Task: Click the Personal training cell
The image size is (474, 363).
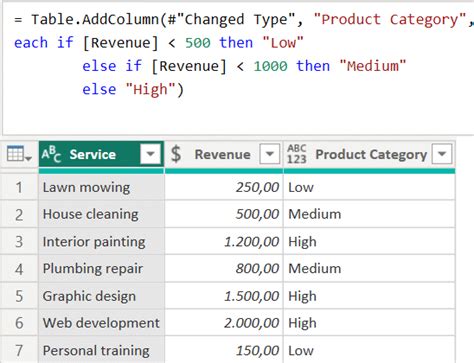Action: coord(101,350)
